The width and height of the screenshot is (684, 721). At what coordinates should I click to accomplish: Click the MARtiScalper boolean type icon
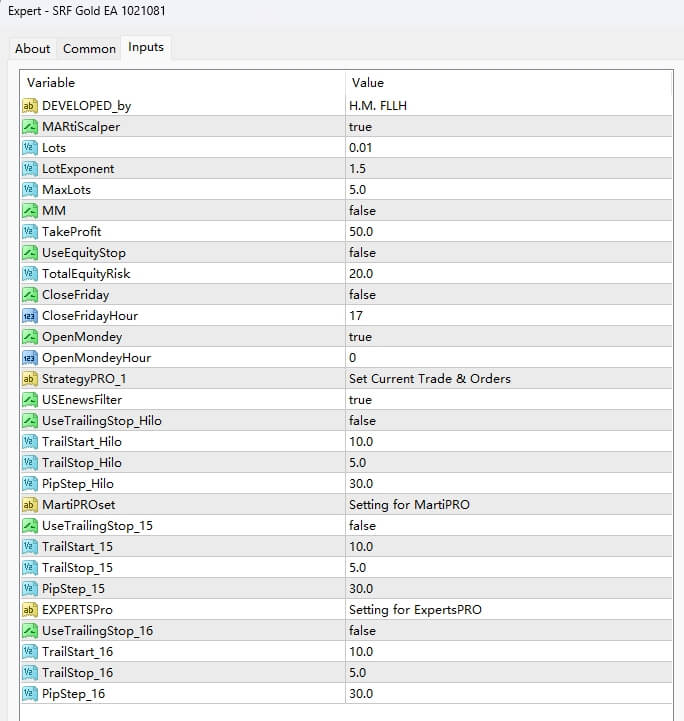[x=30, y=126]
